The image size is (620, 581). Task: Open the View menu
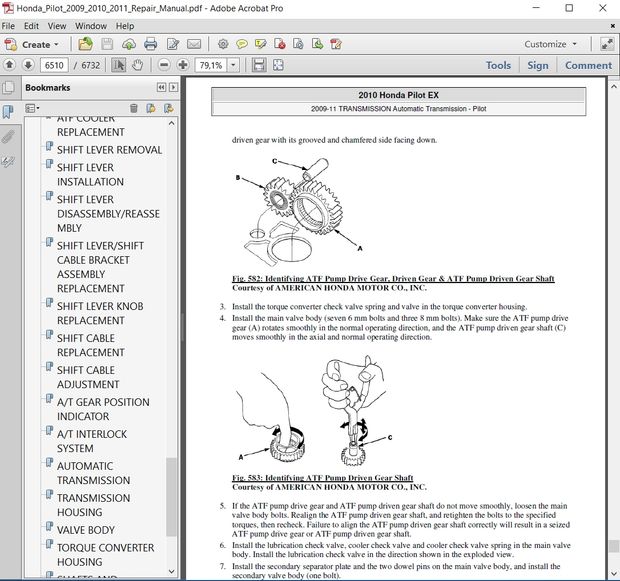[x=57, y=26]
